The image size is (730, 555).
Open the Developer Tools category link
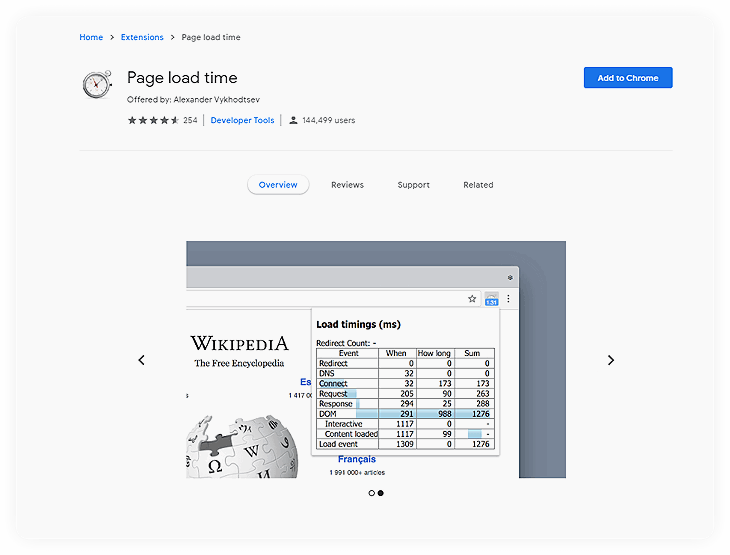click(242, 121)
